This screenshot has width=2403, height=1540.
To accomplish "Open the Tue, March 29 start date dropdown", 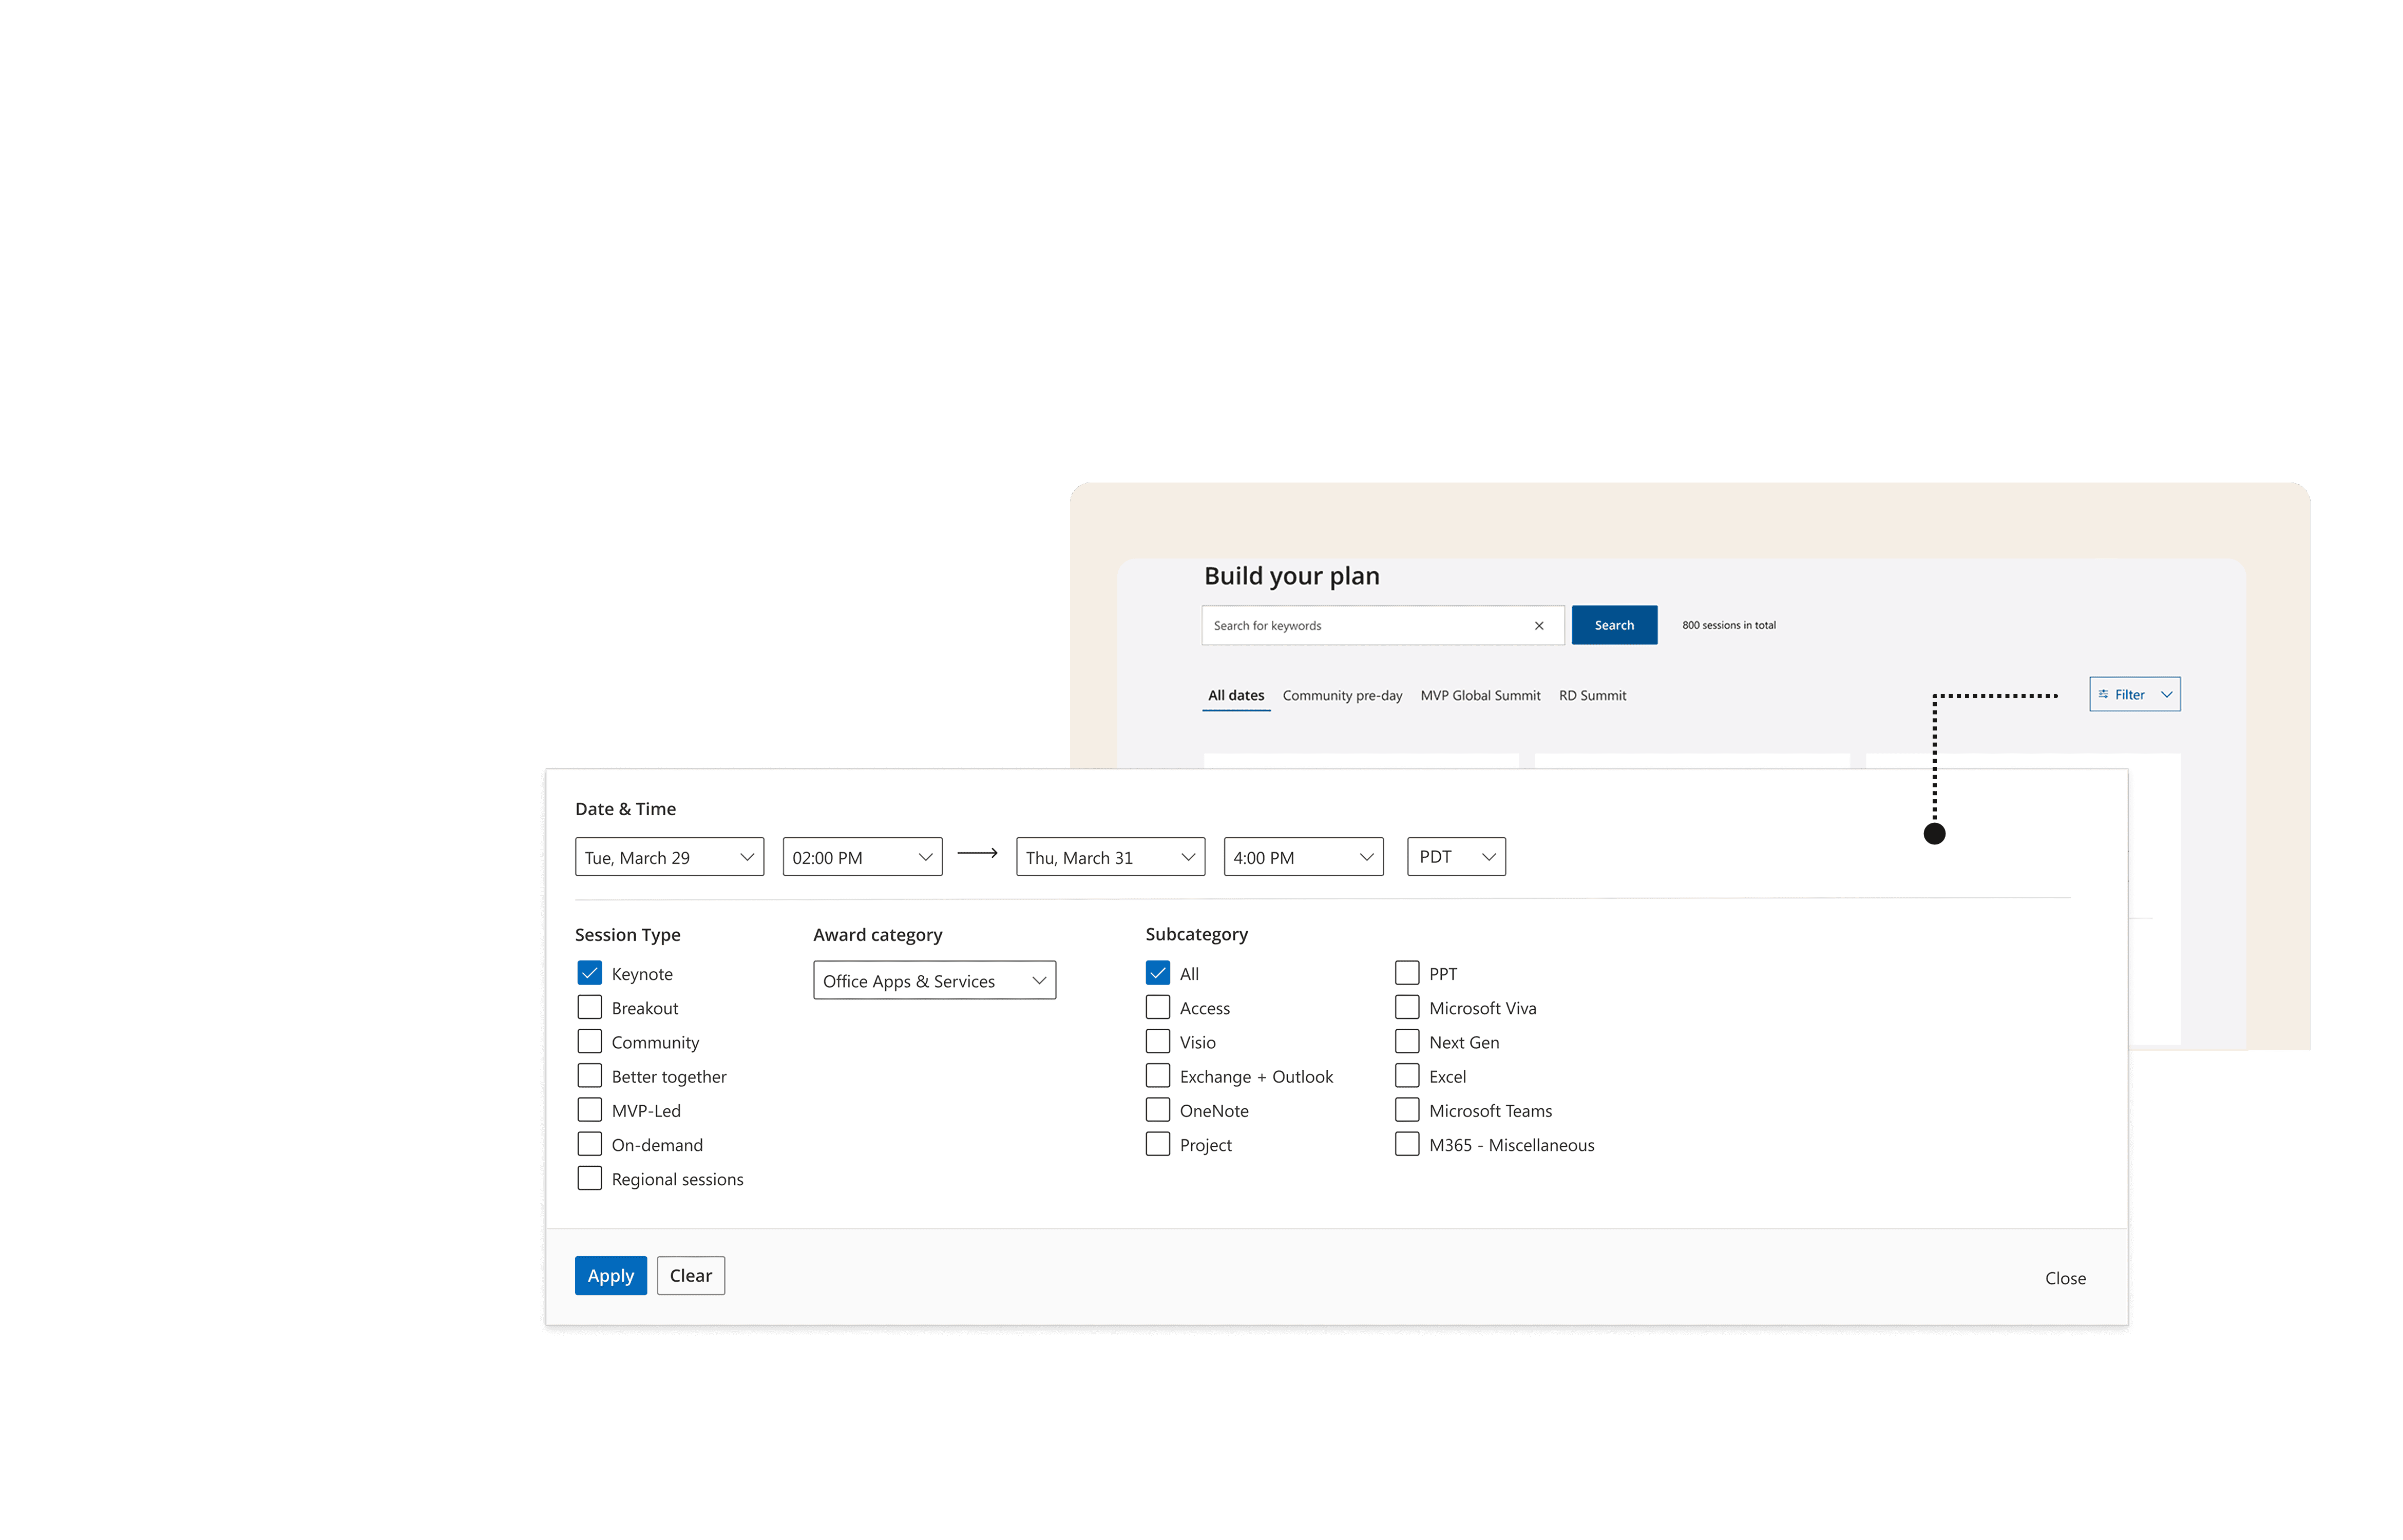I will [669, 858].
